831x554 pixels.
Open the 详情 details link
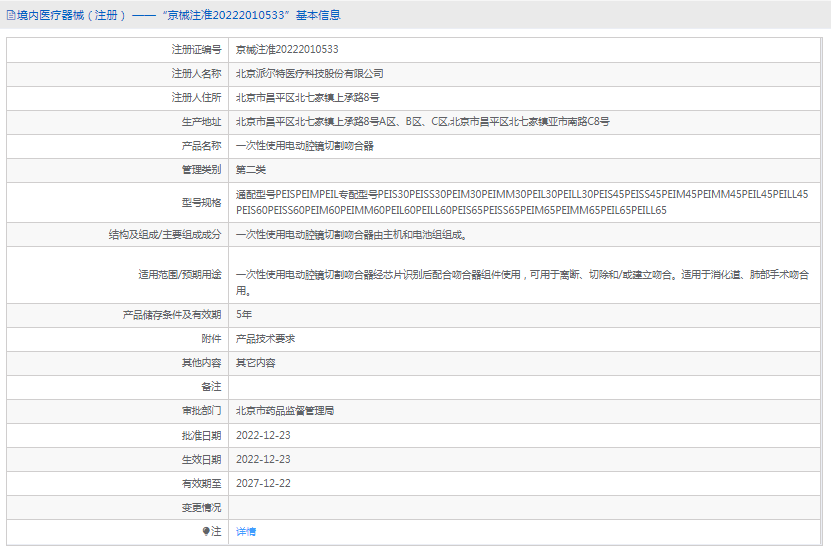coord(246,532)
